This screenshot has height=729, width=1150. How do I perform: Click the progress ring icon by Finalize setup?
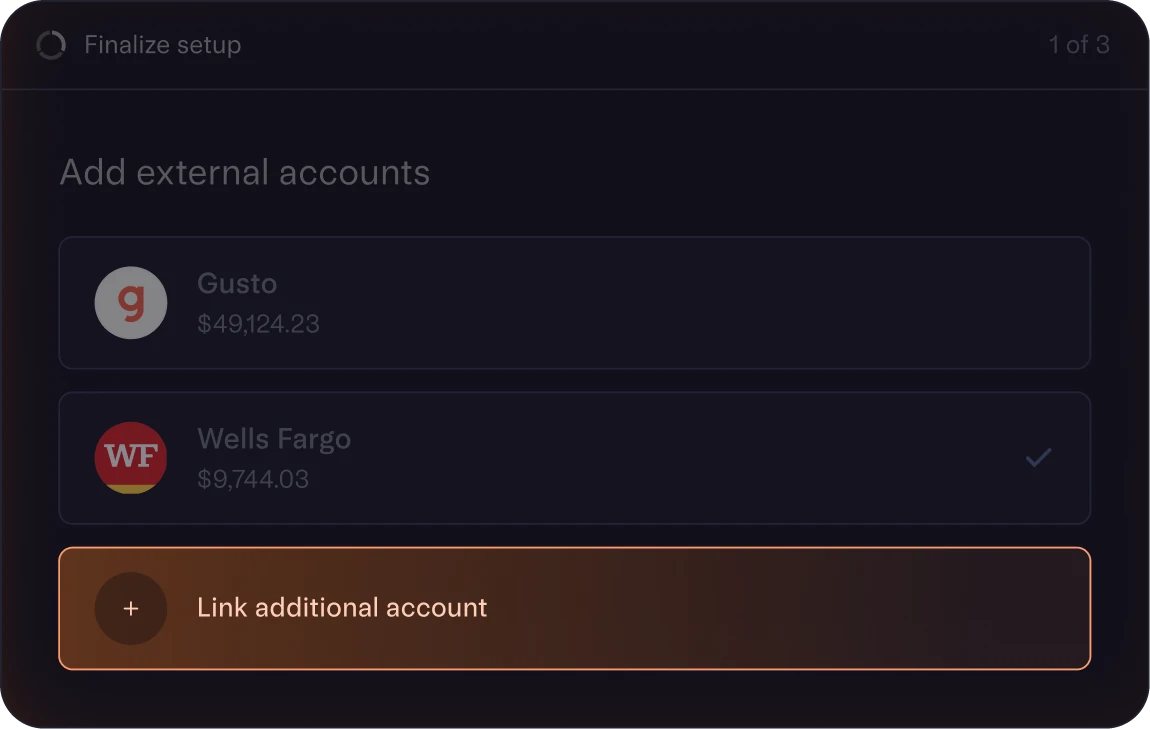coord(51,45)
